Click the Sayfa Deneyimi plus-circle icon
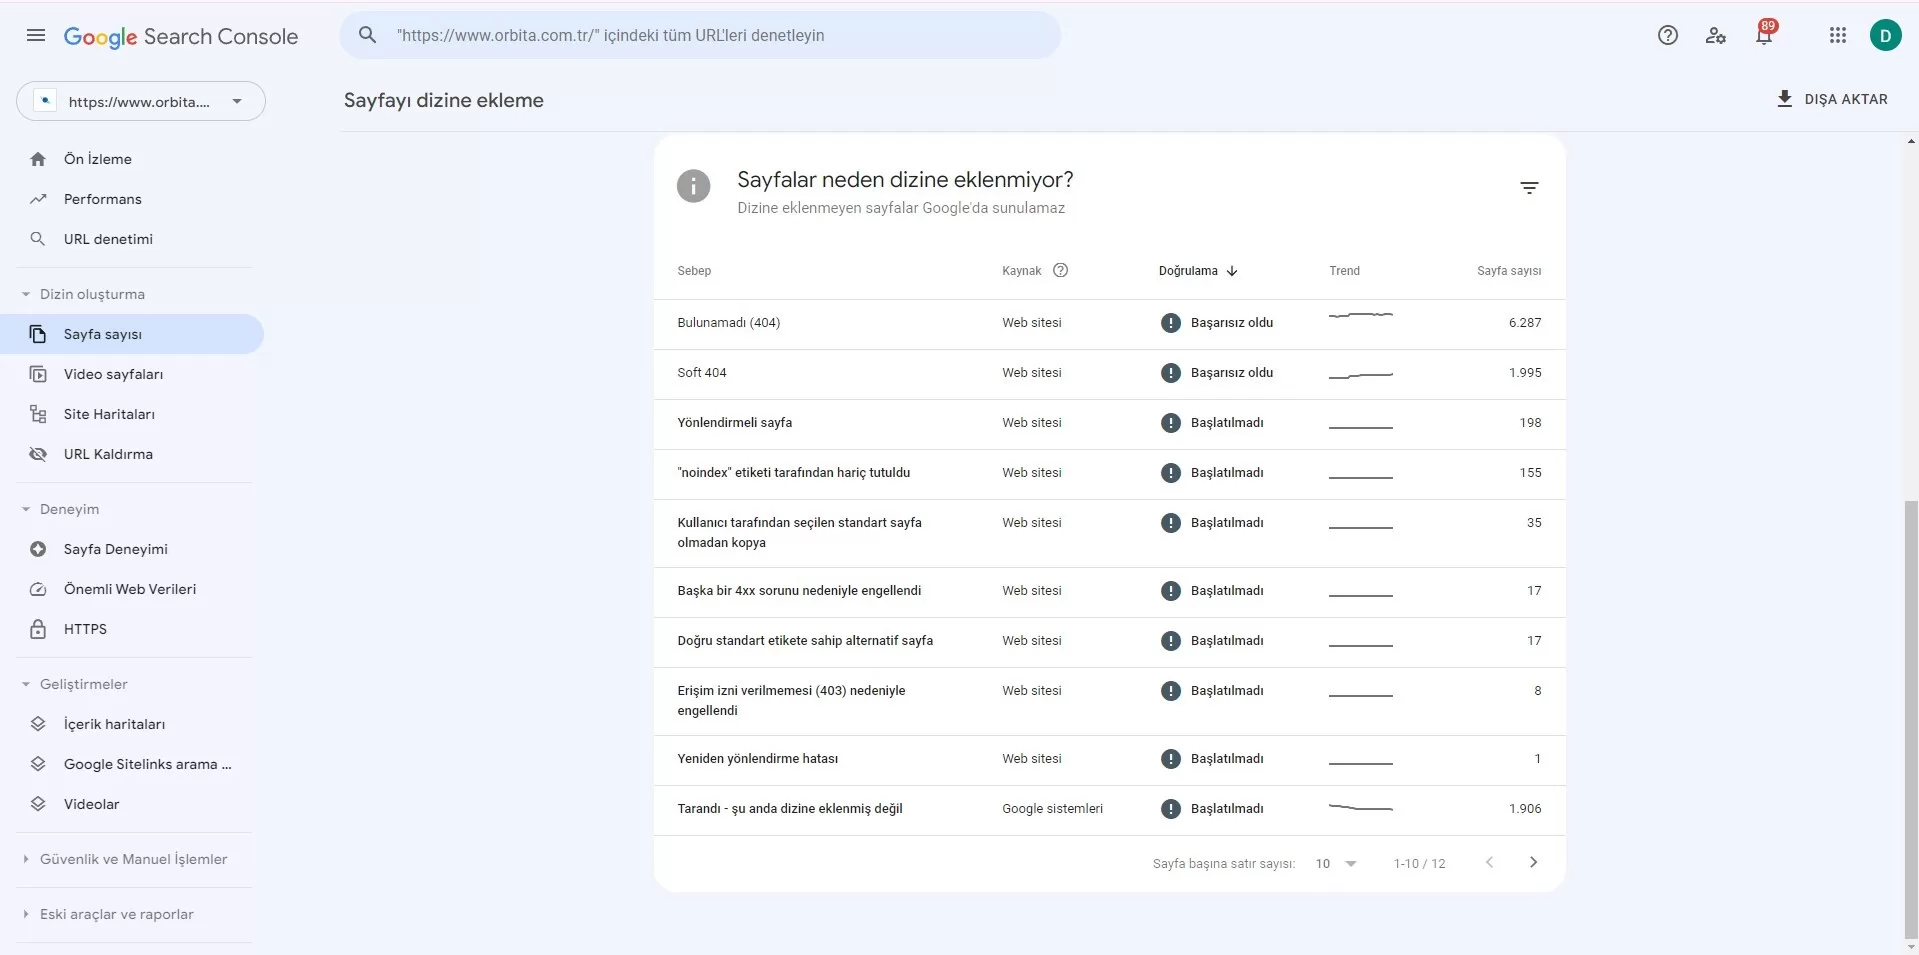The image size is (1919, 955). coord(38,549)
